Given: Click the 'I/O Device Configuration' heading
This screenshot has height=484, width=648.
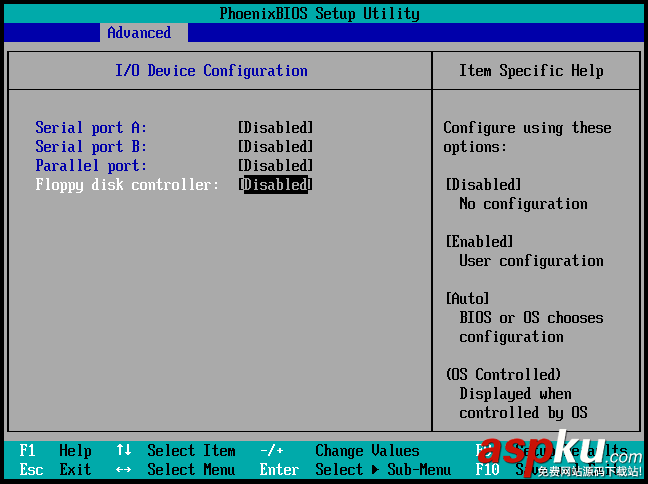Looking at the screenshot, I should (211, 70).
